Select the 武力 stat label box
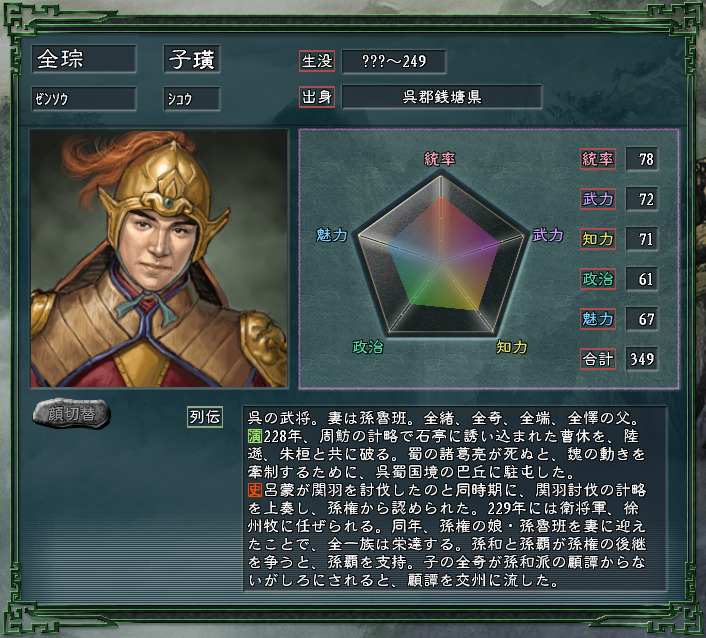The image size is (706, 638). pyautogui.click(x=597, y=199)
